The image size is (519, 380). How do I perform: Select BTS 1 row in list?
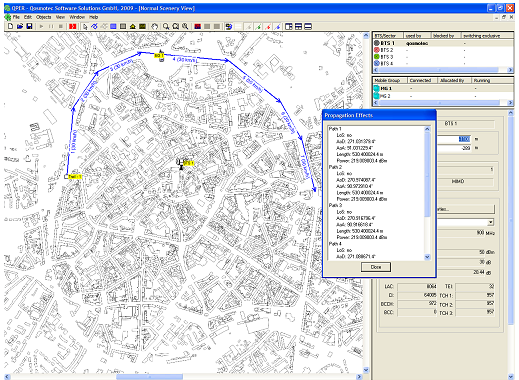coord(442,43)
